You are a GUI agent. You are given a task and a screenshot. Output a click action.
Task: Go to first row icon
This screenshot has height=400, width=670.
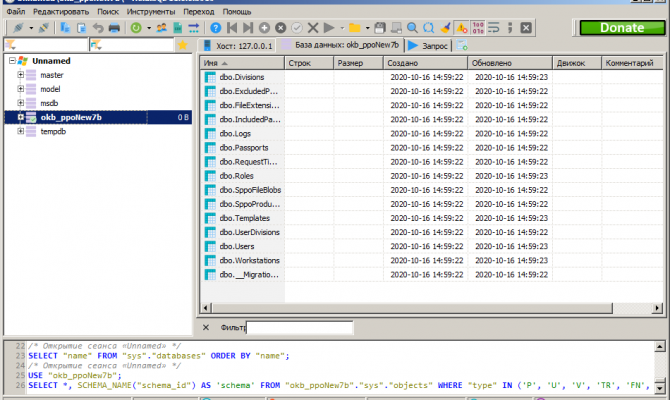(x=232, y=28)
